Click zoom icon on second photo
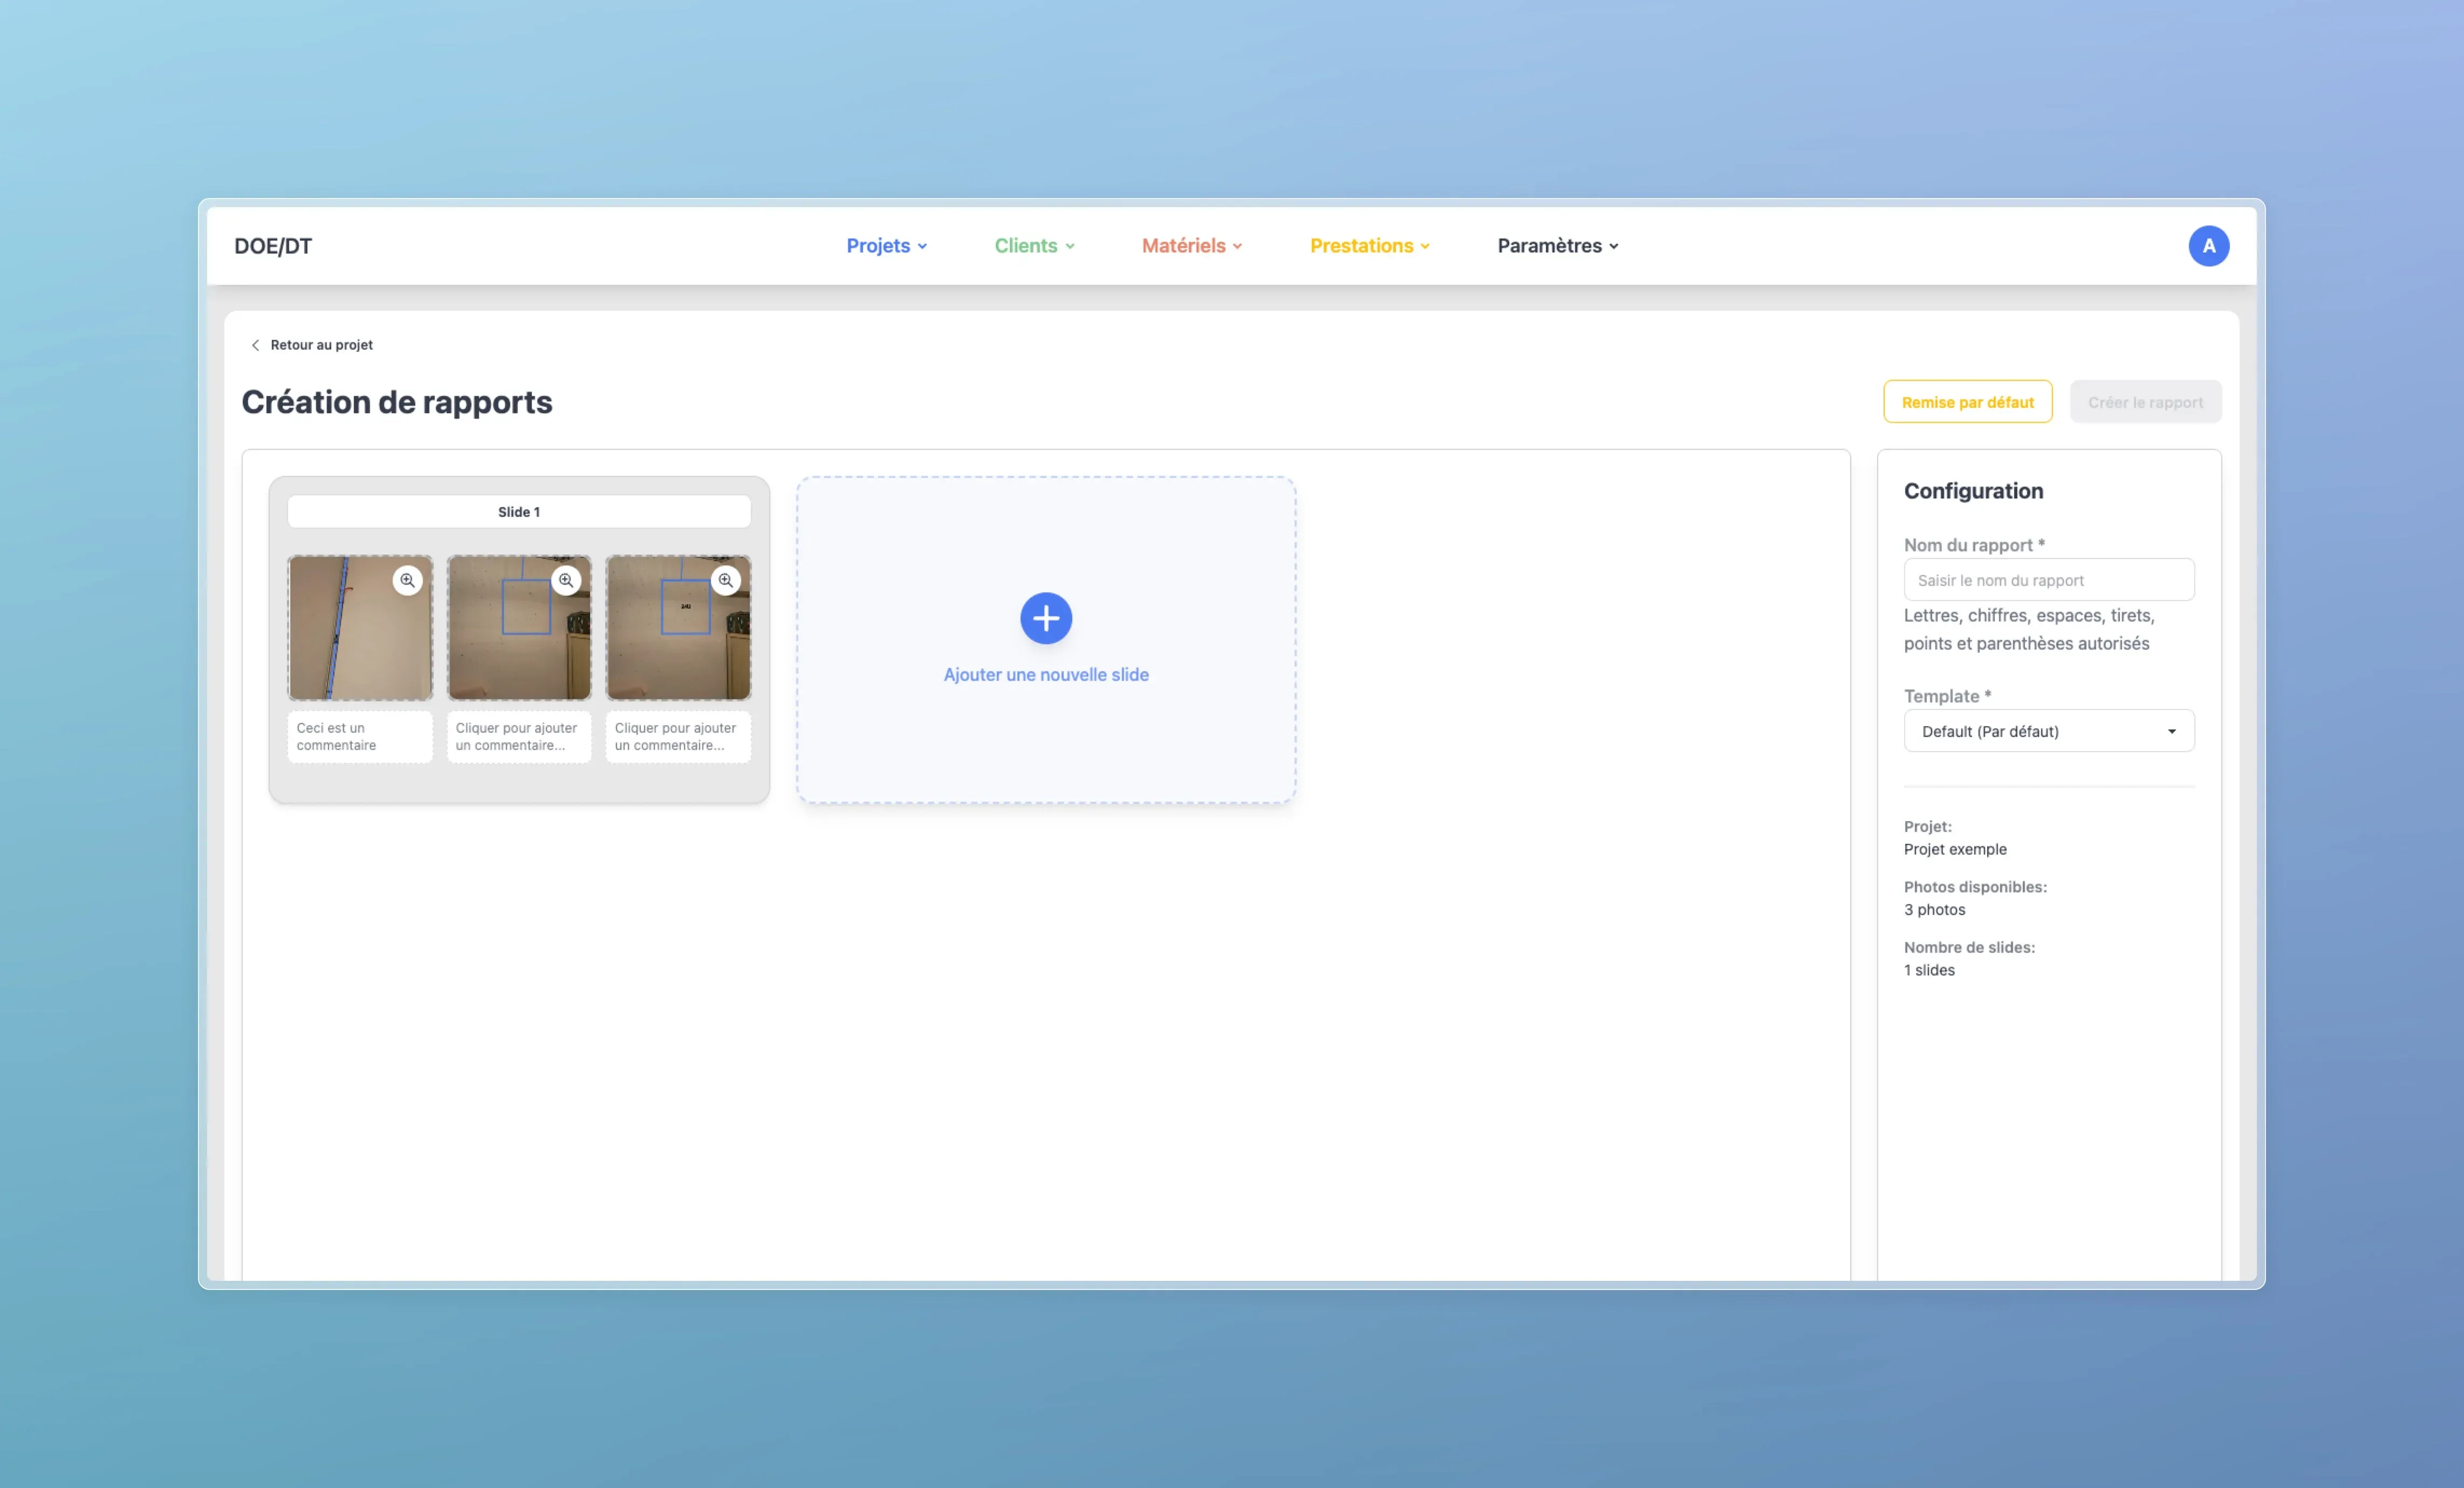 pyautogui.click(x=566, y=580)
